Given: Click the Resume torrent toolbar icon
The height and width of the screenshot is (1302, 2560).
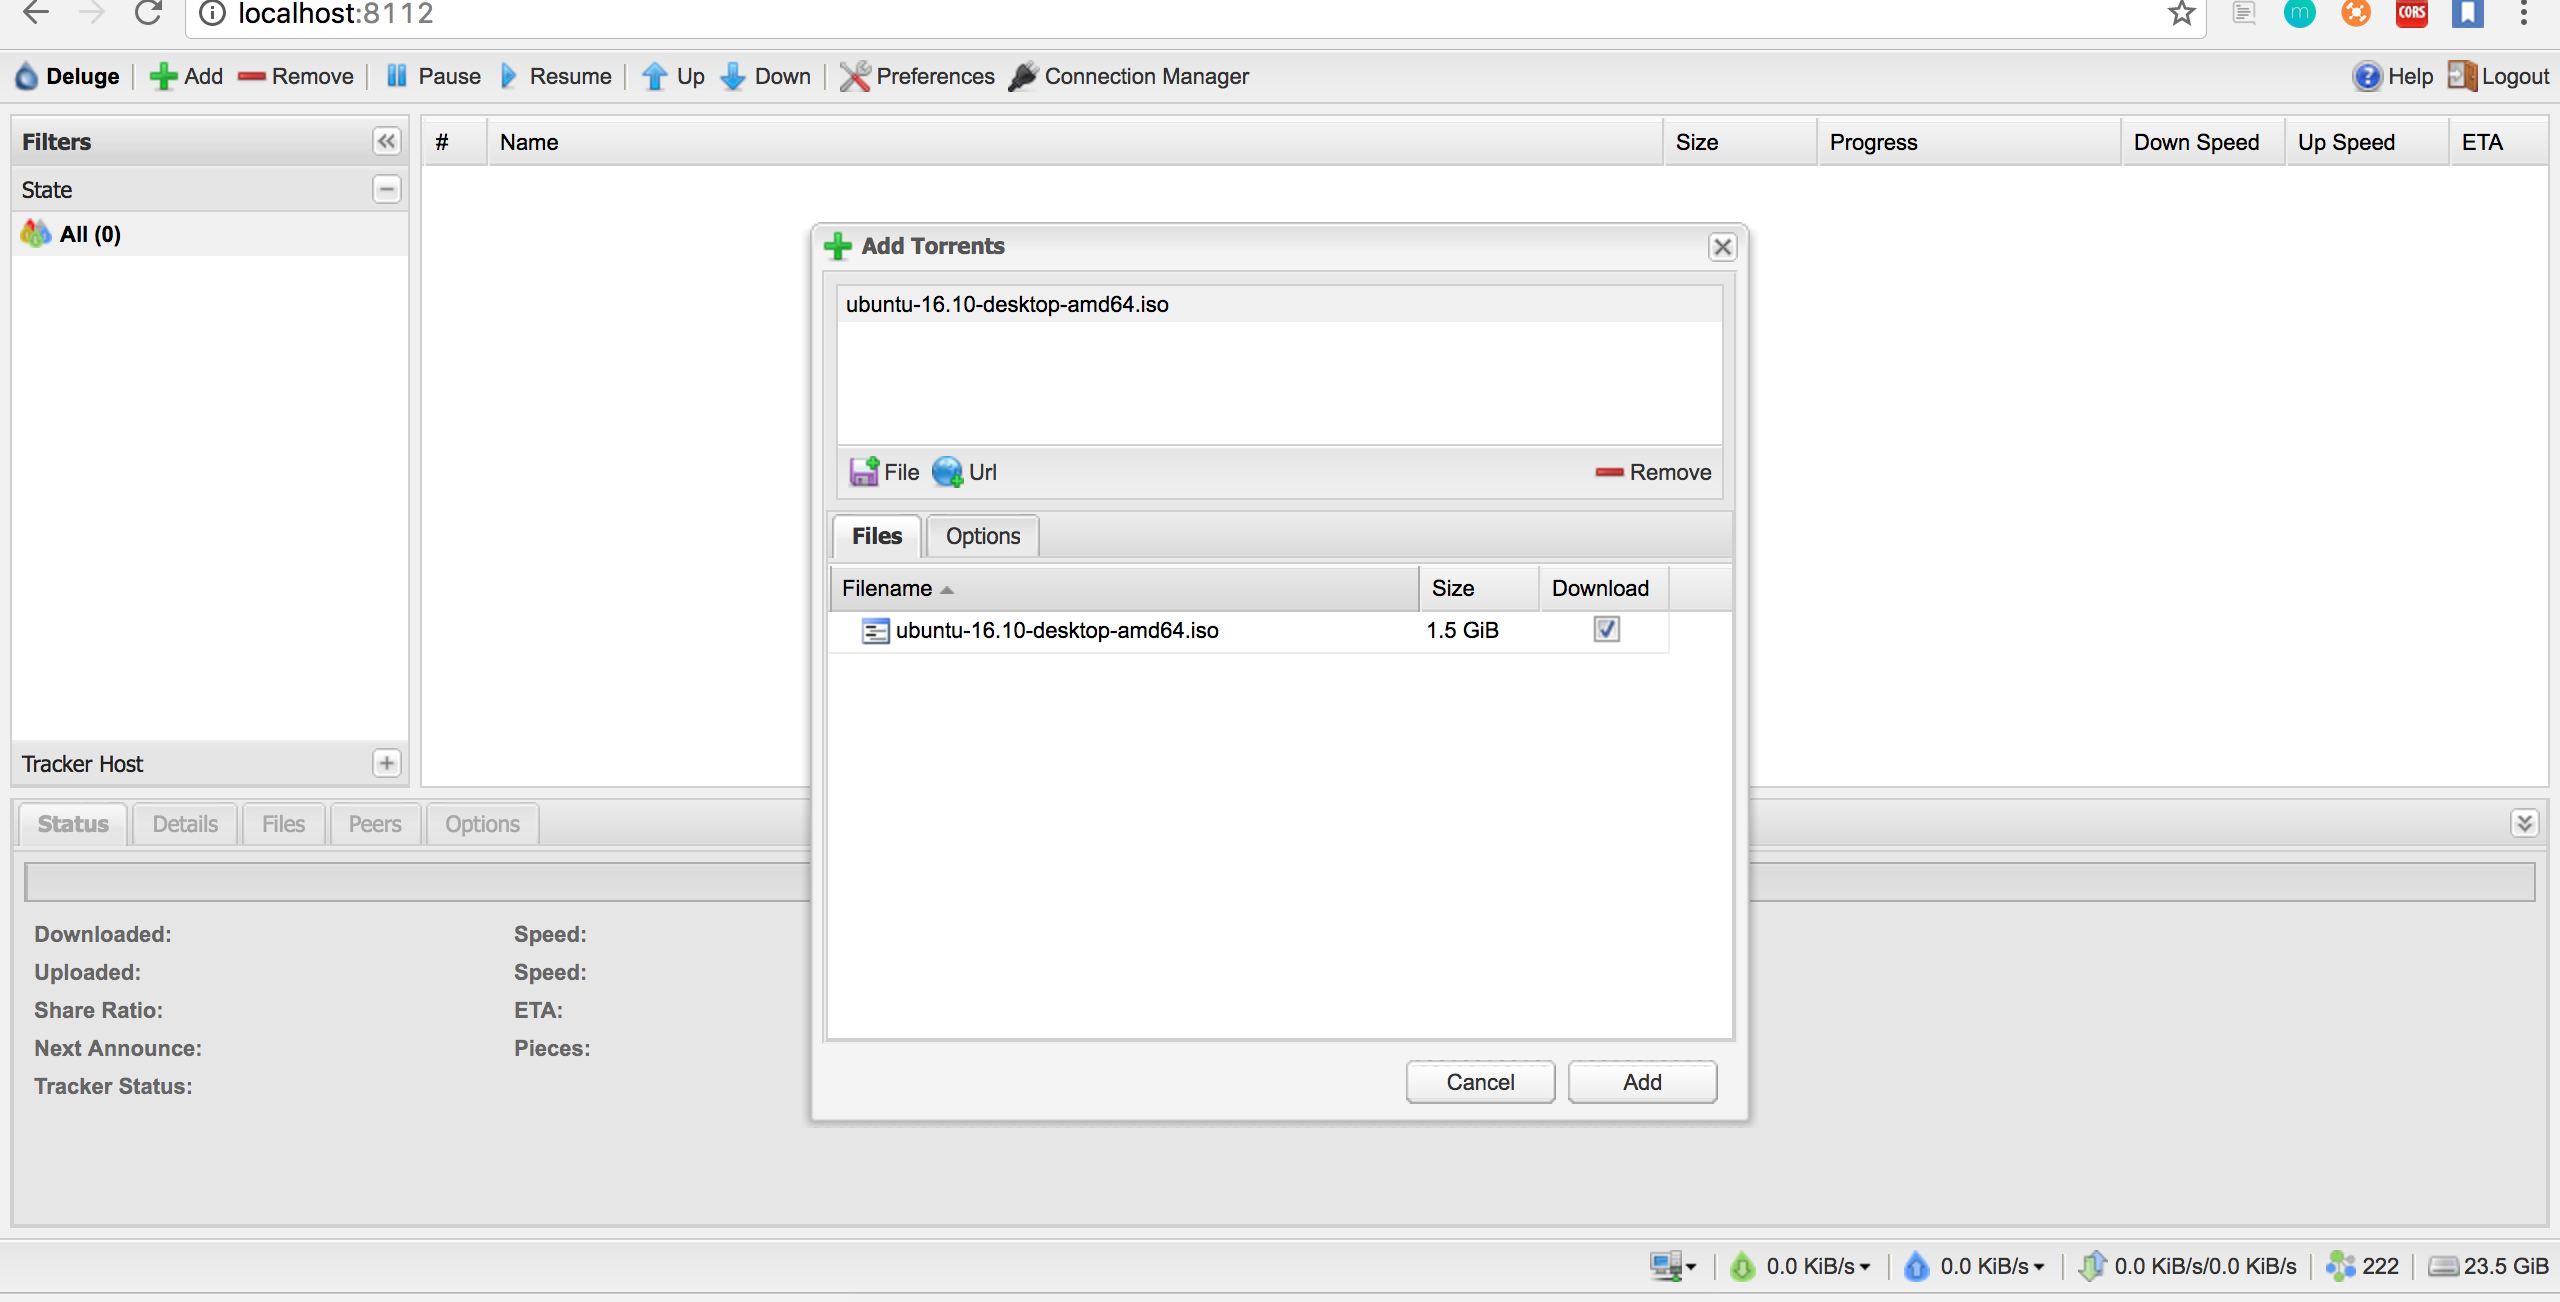Looking at the screenshot, I should (x=509, y=77).
